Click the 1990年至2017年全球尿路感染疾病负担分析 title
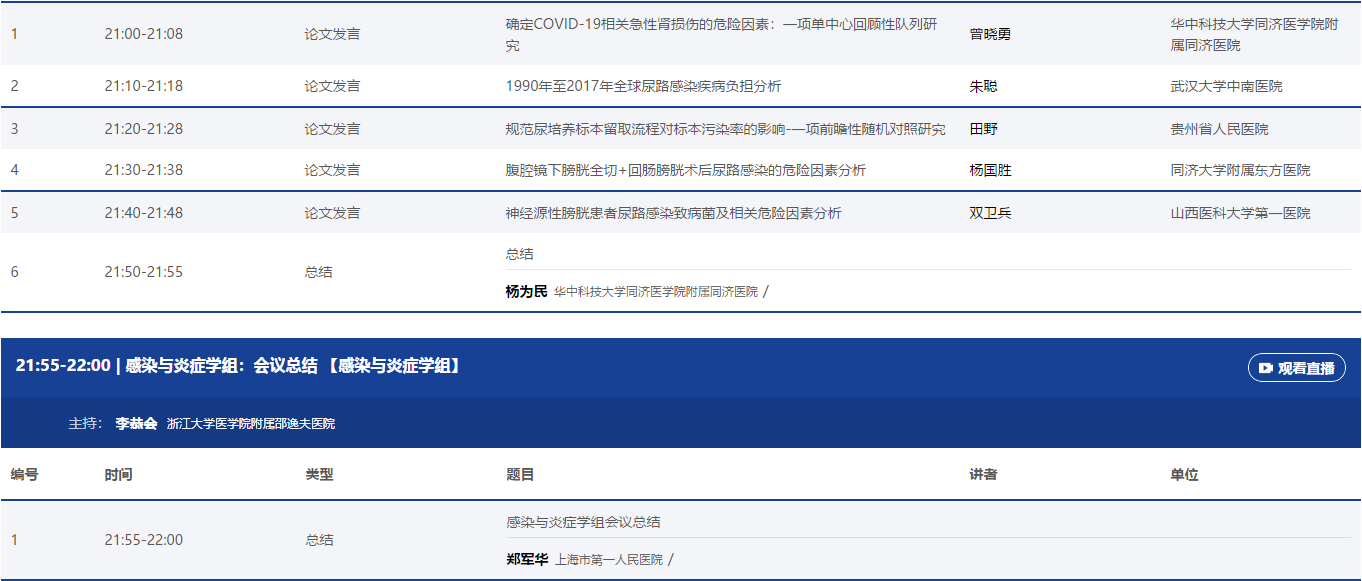 643,86
